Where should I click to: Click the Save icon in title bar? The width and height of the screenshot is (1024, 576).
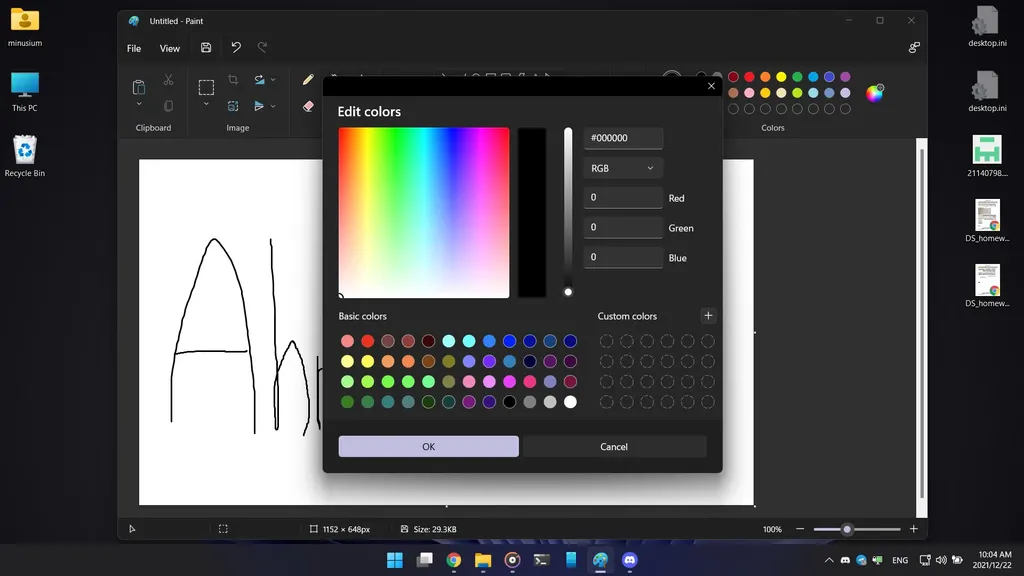(206, 48)
